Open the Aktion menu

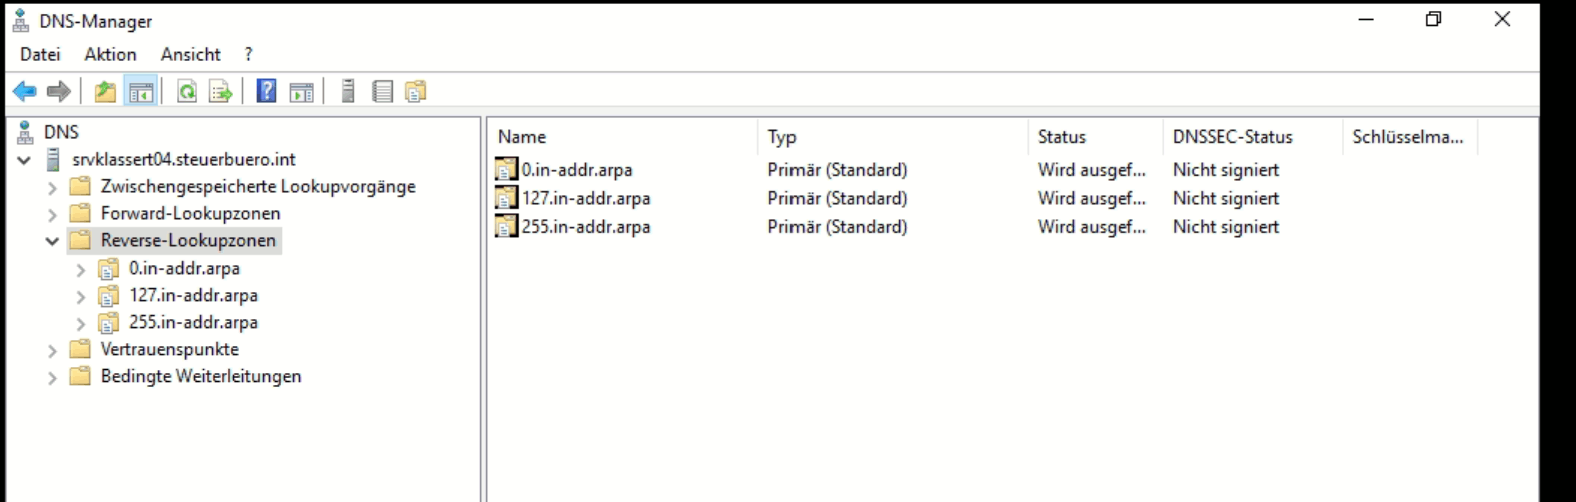point(110,54)
